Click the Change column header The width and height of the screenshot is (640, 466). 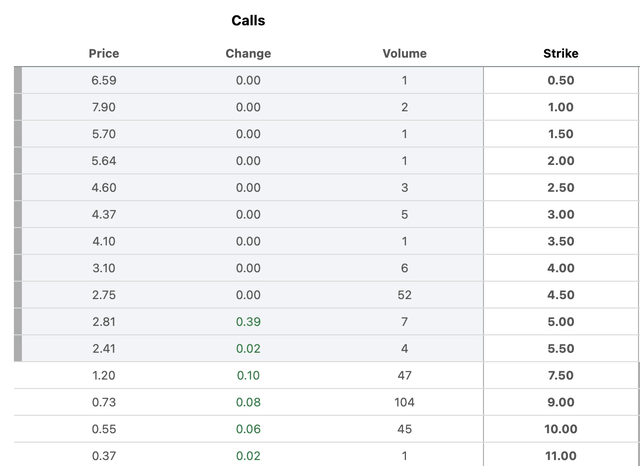[248, 53]
